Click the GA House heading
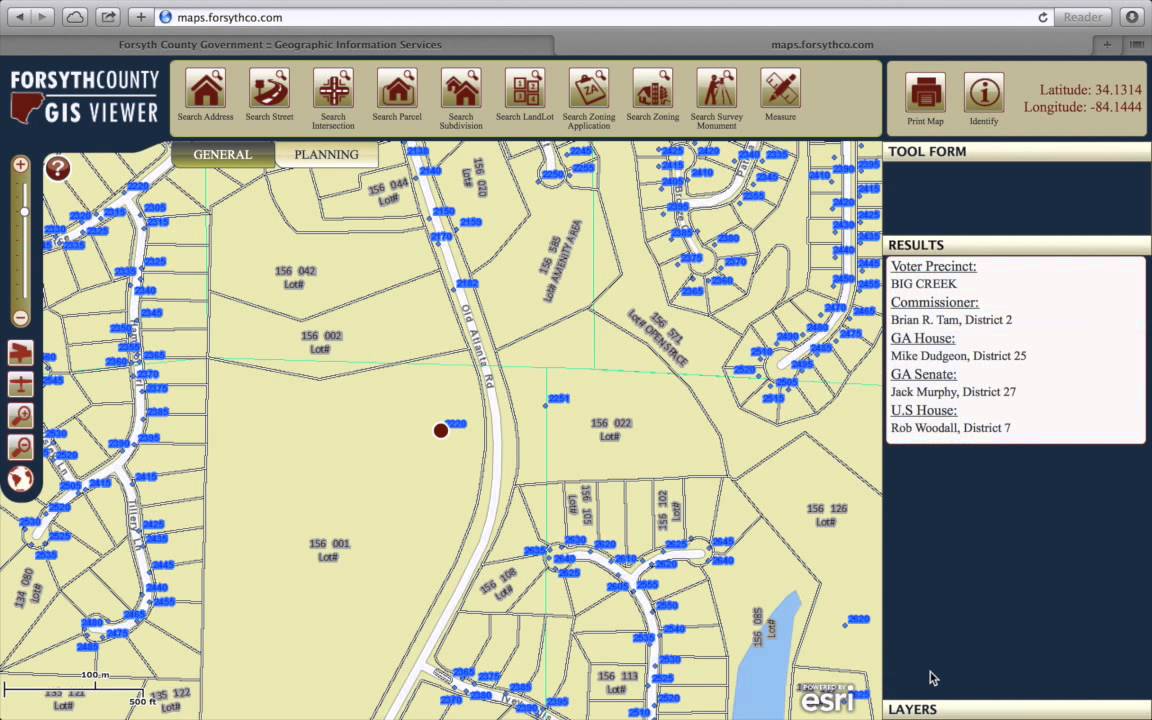1152x720 pixels. [x=923, y=338]
